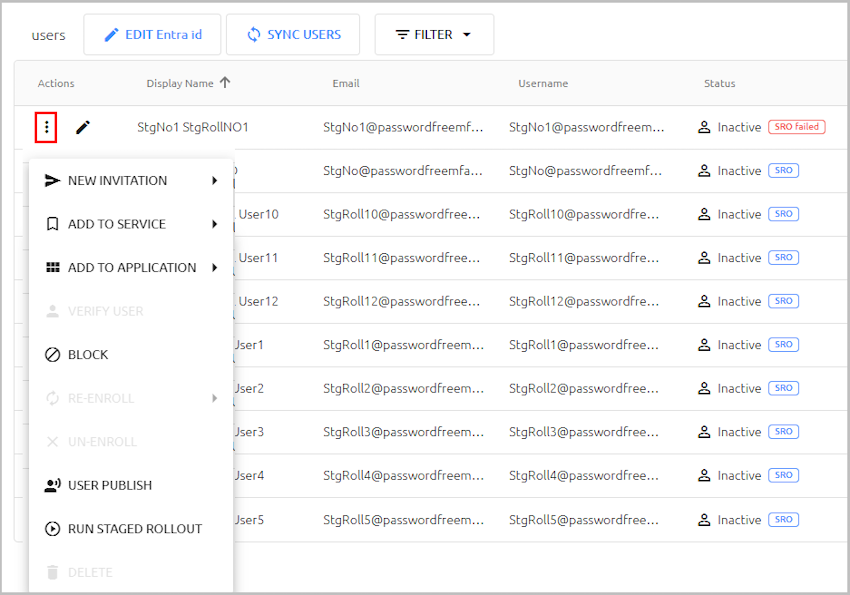Click the user status icon on StgRoll12 row
Image resolution: width=850 pixels, height=595 pixels.
click(x=704, y=301)
